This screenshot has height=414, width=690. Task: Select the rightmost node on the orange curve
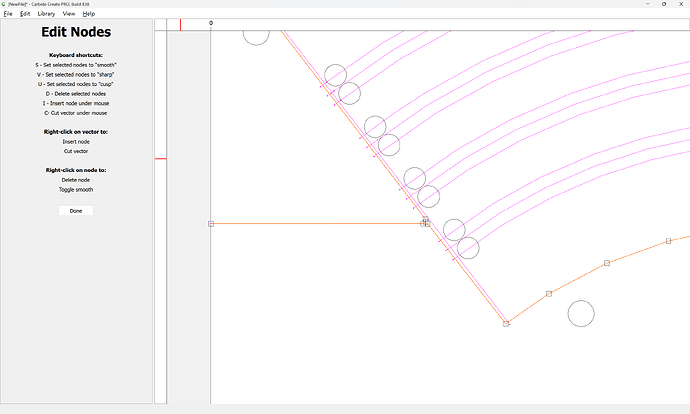point(668,241)
